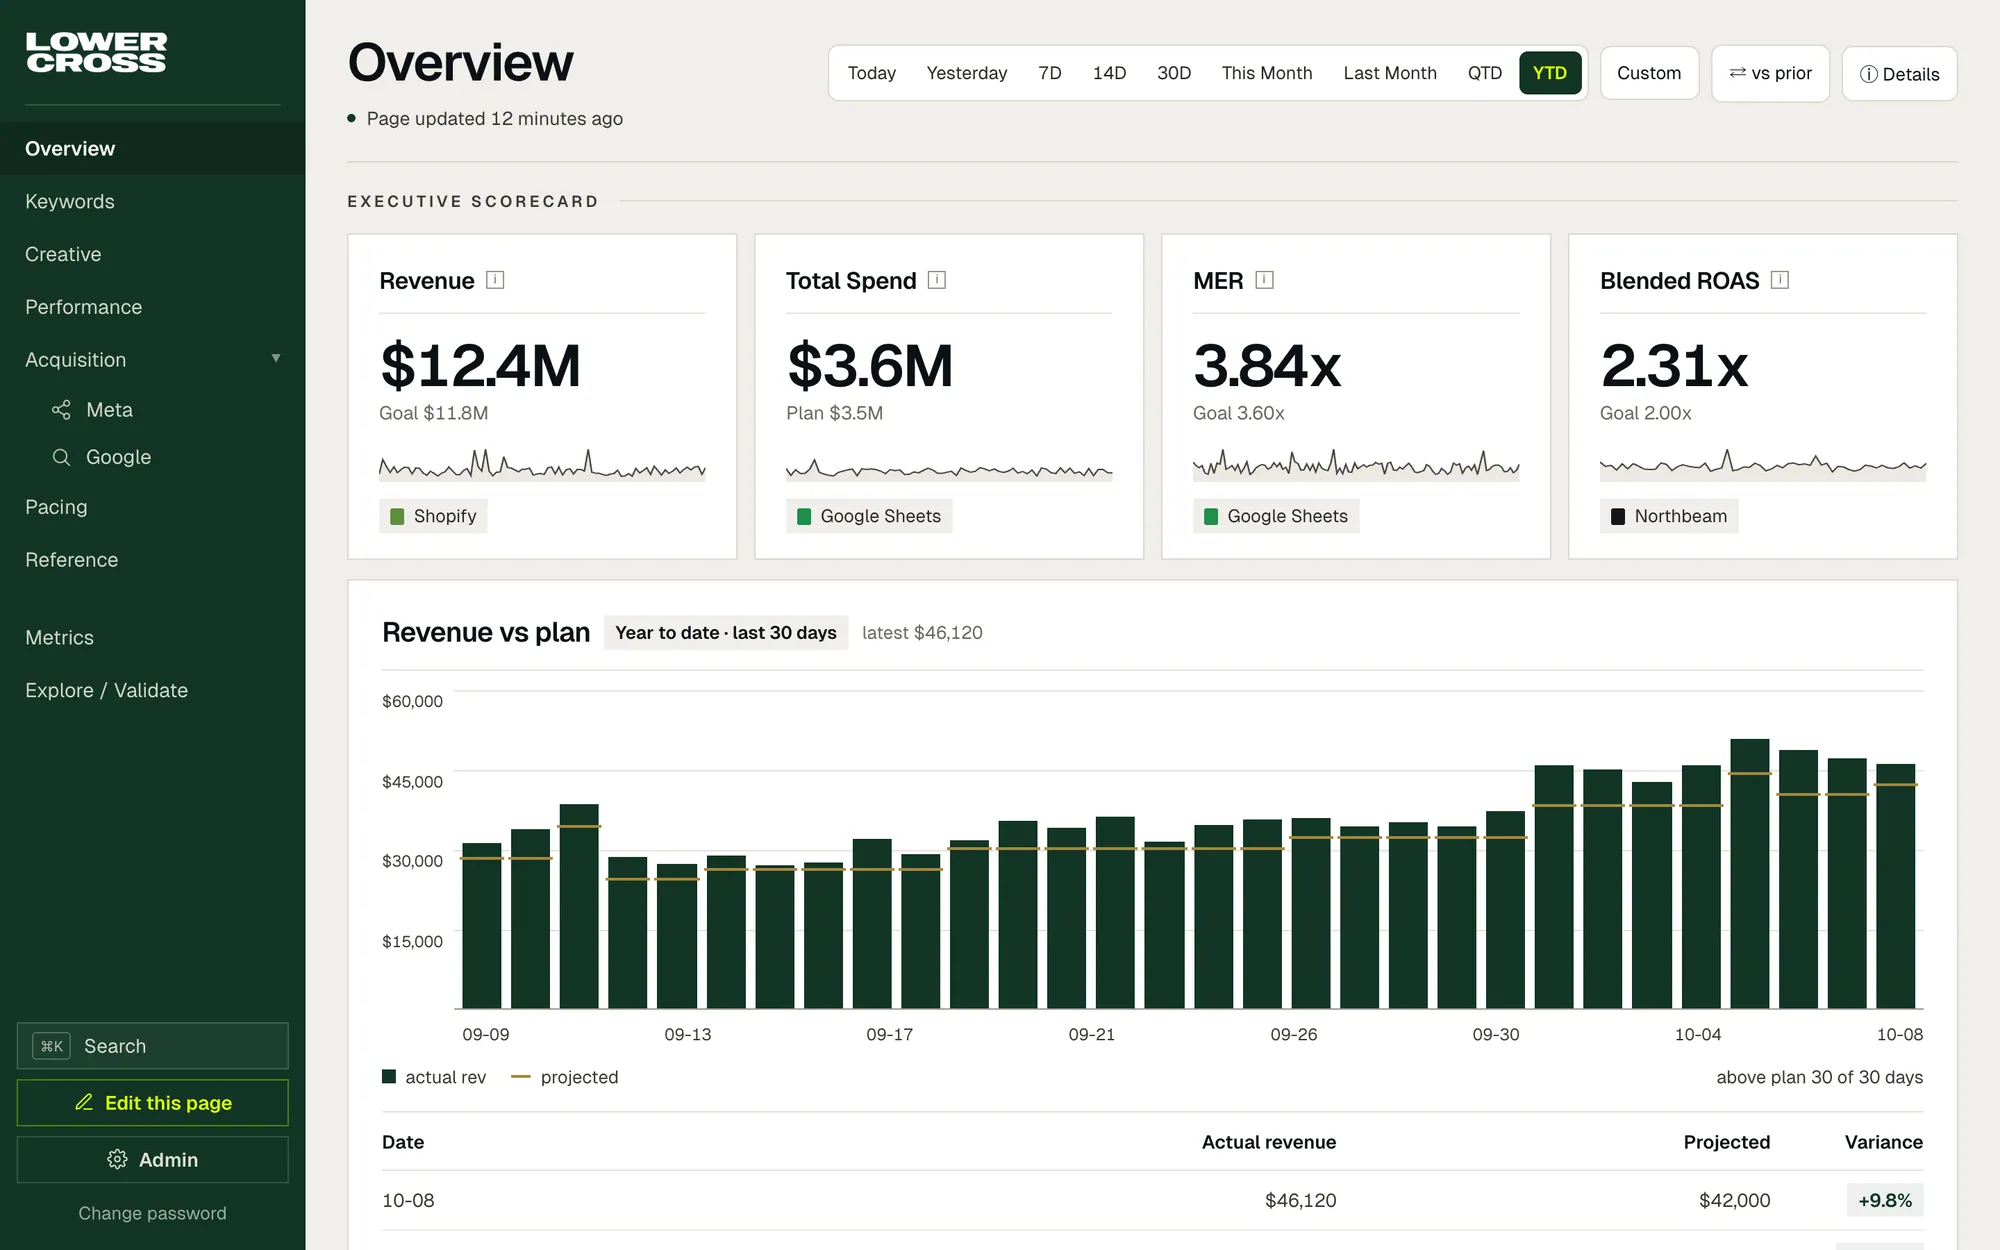Switch to the 30D range
Image resolution: width=2000 pixels, height=1250 pixels.
coord(1174,73)
